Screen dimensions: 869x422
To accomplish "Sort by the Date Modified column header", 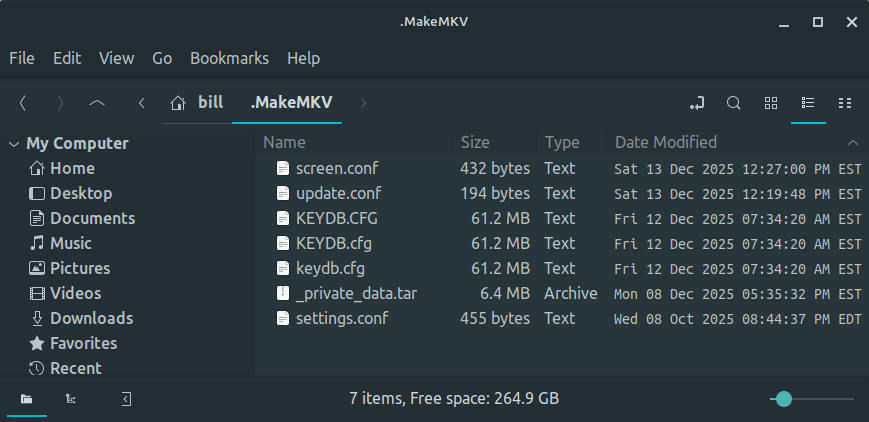I will pos(737,143).
